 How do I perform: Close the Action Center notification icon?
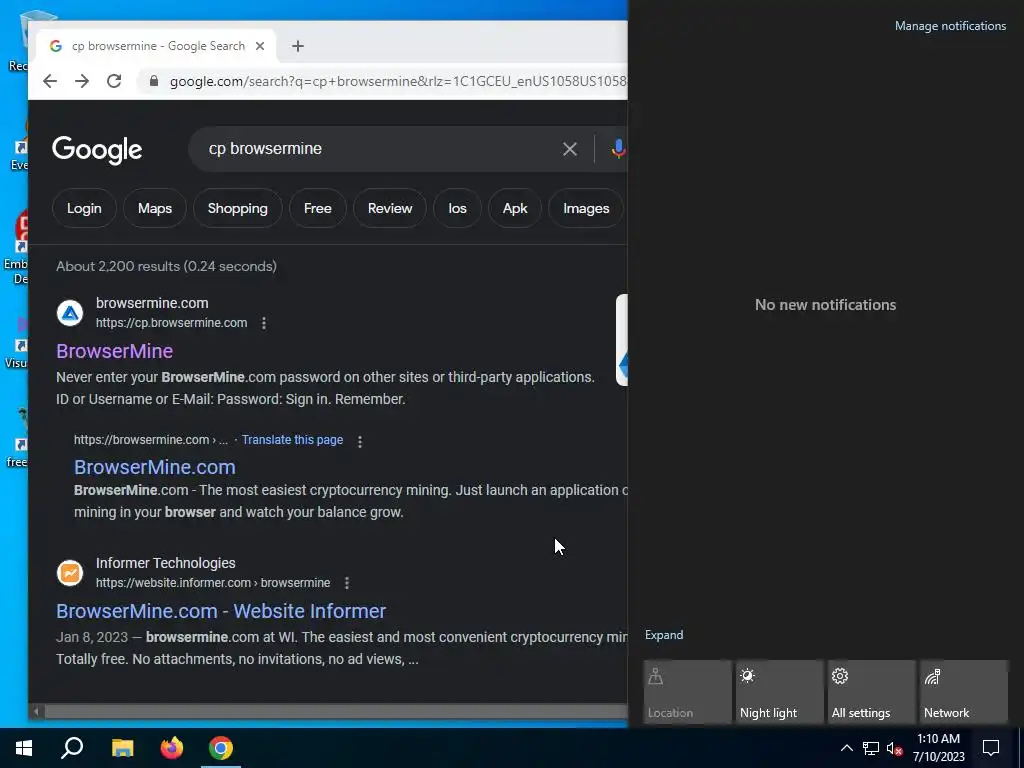click(991, 748)
